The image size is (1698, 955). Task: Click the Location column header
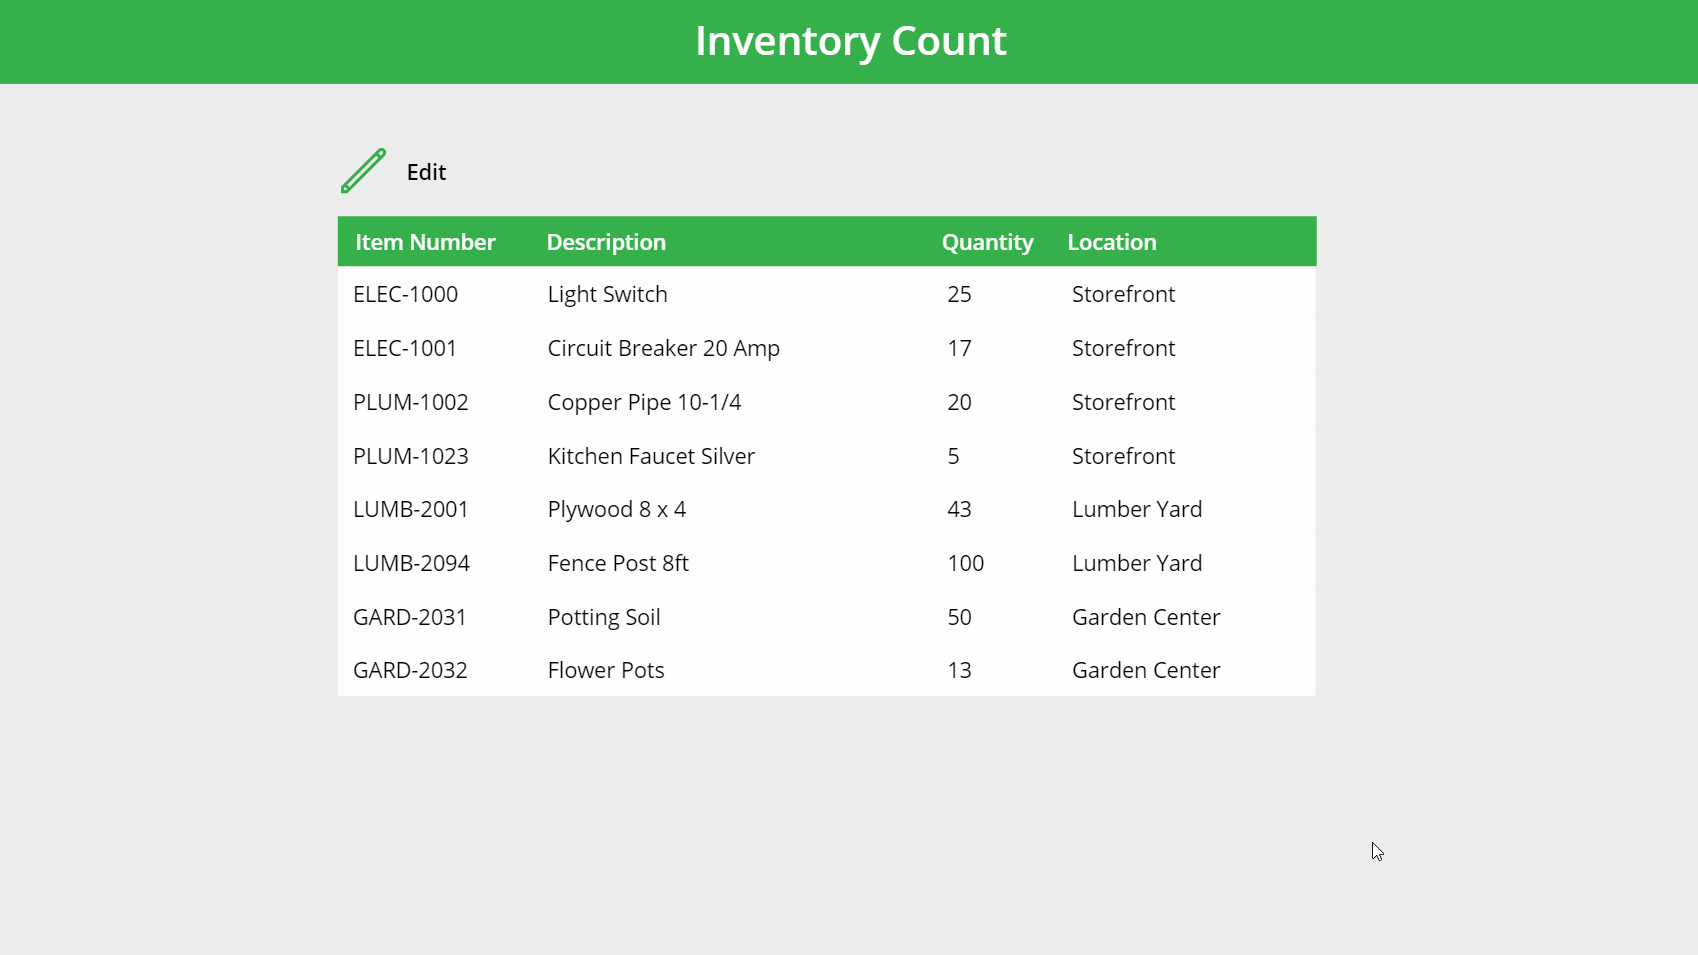1112,241
